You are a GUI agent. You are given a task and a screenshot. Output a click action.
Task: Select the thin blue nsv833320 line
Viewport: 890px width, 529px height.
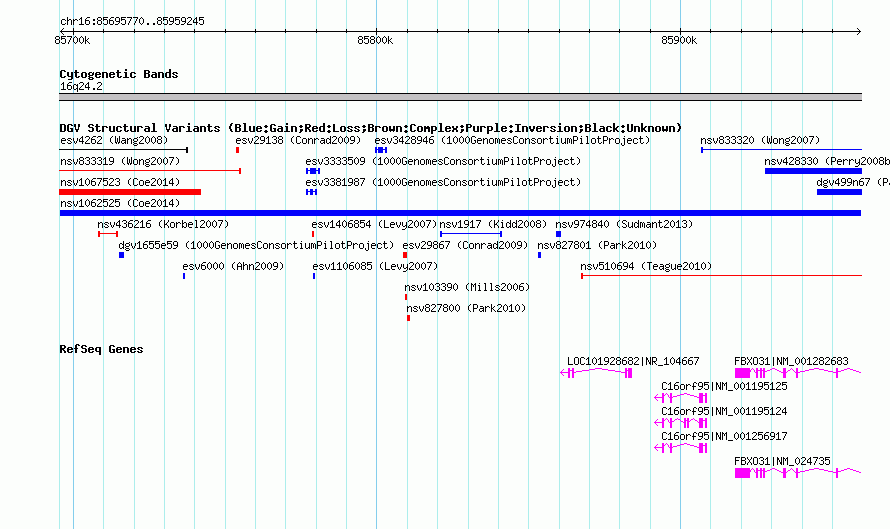pos(782,150)
